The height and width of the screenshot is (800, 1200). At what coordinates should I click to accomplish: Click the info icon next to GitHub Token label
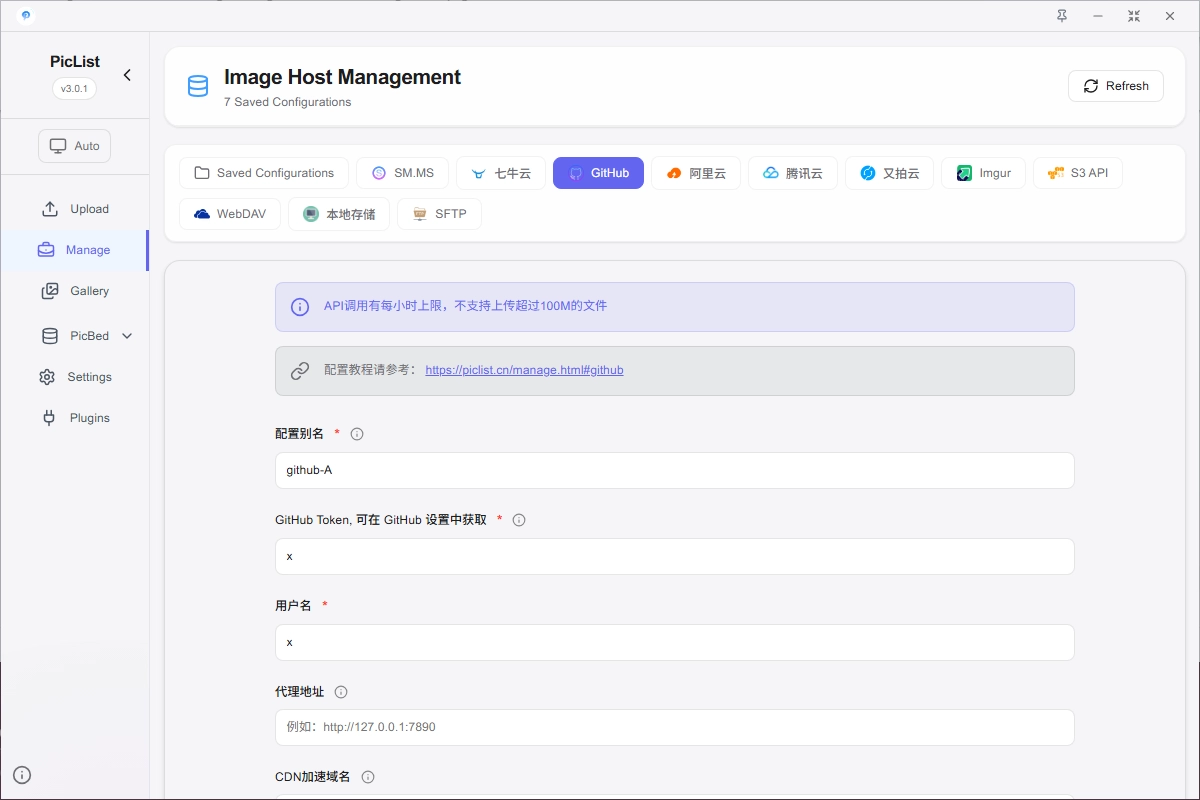coord(519,520)
